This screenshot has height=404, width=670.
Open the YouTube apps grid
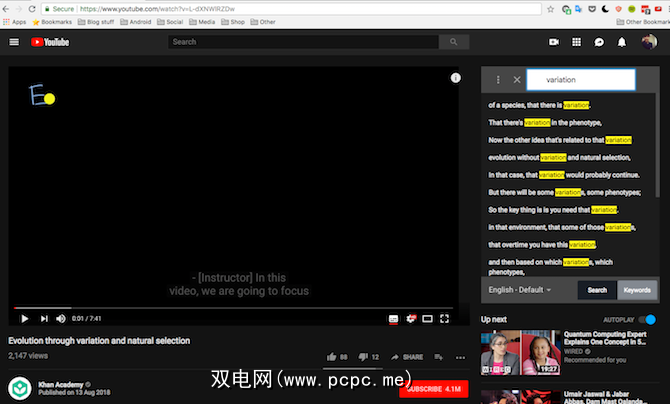576,42
